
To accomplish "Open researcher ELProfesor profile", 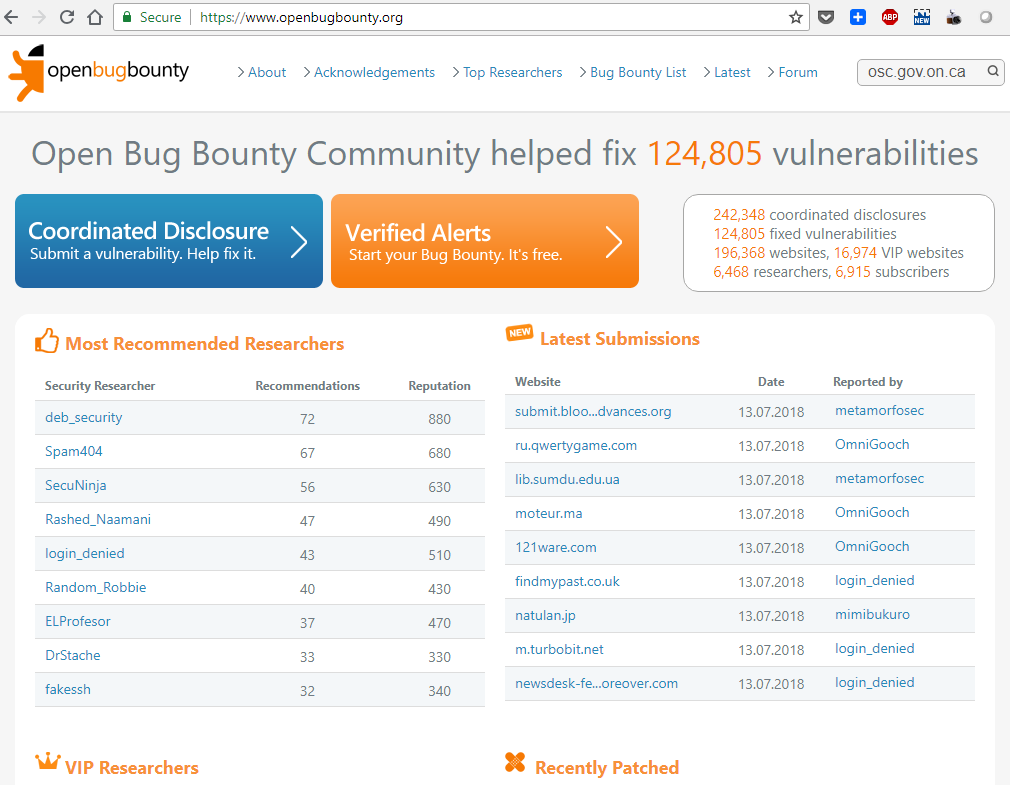I will (77, 621).
